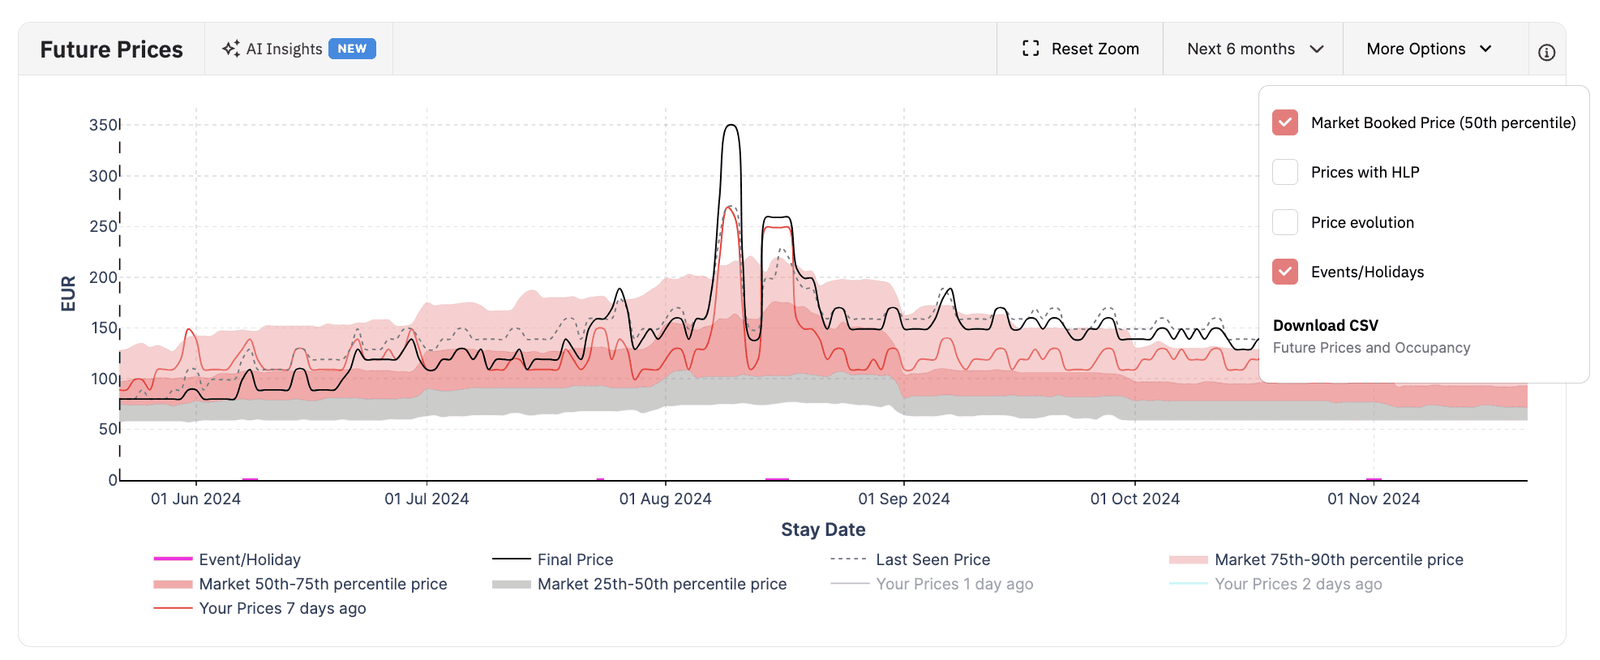Toggle Event/Holiday legend entry
The height and width of the screenshot is (660, 1600).
click(227, 560)
